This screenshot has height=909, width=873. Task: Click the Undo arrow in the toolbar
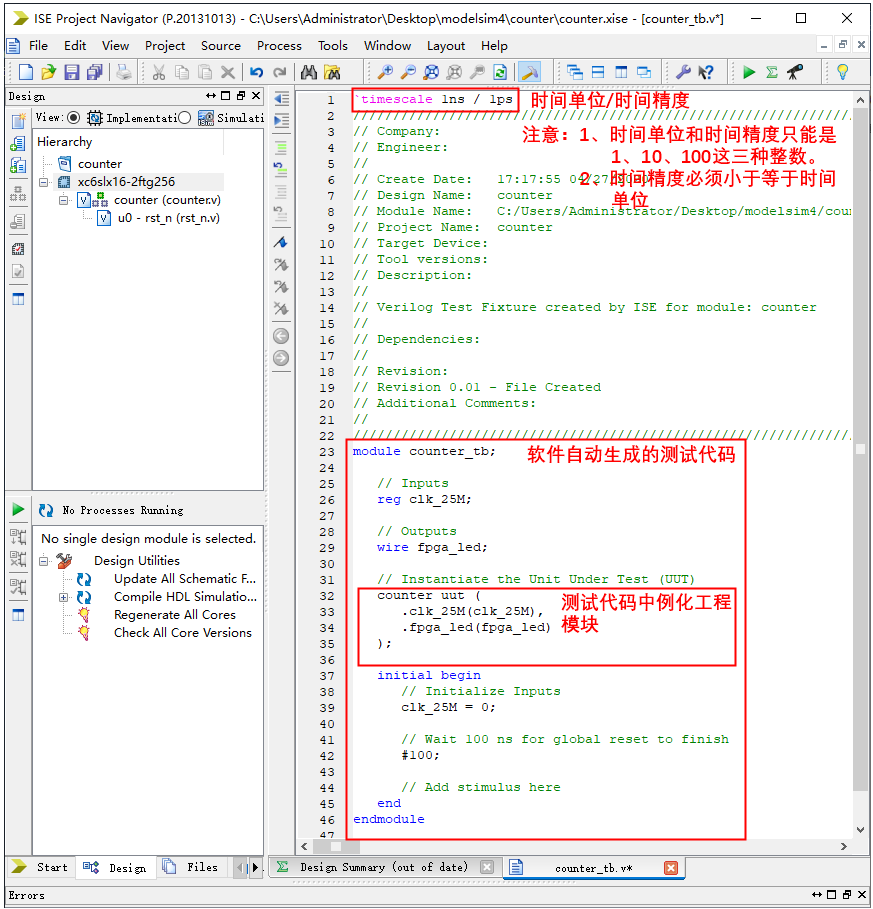[257, 72]
